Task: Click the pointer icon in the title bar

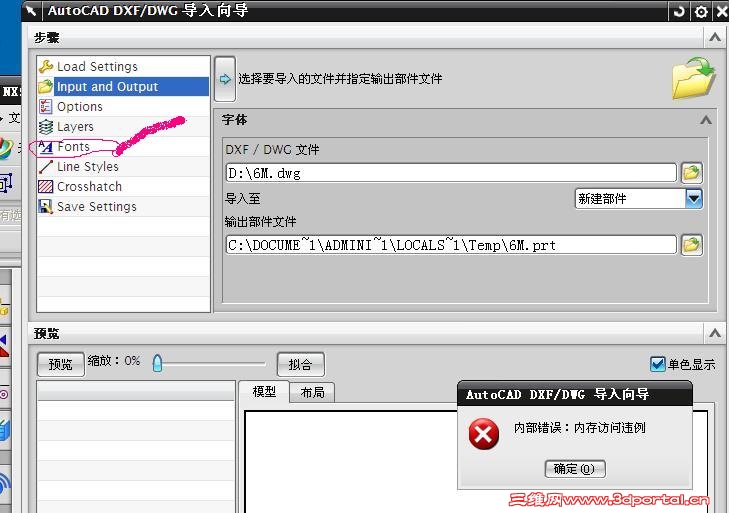Action: tap(32, 11)
